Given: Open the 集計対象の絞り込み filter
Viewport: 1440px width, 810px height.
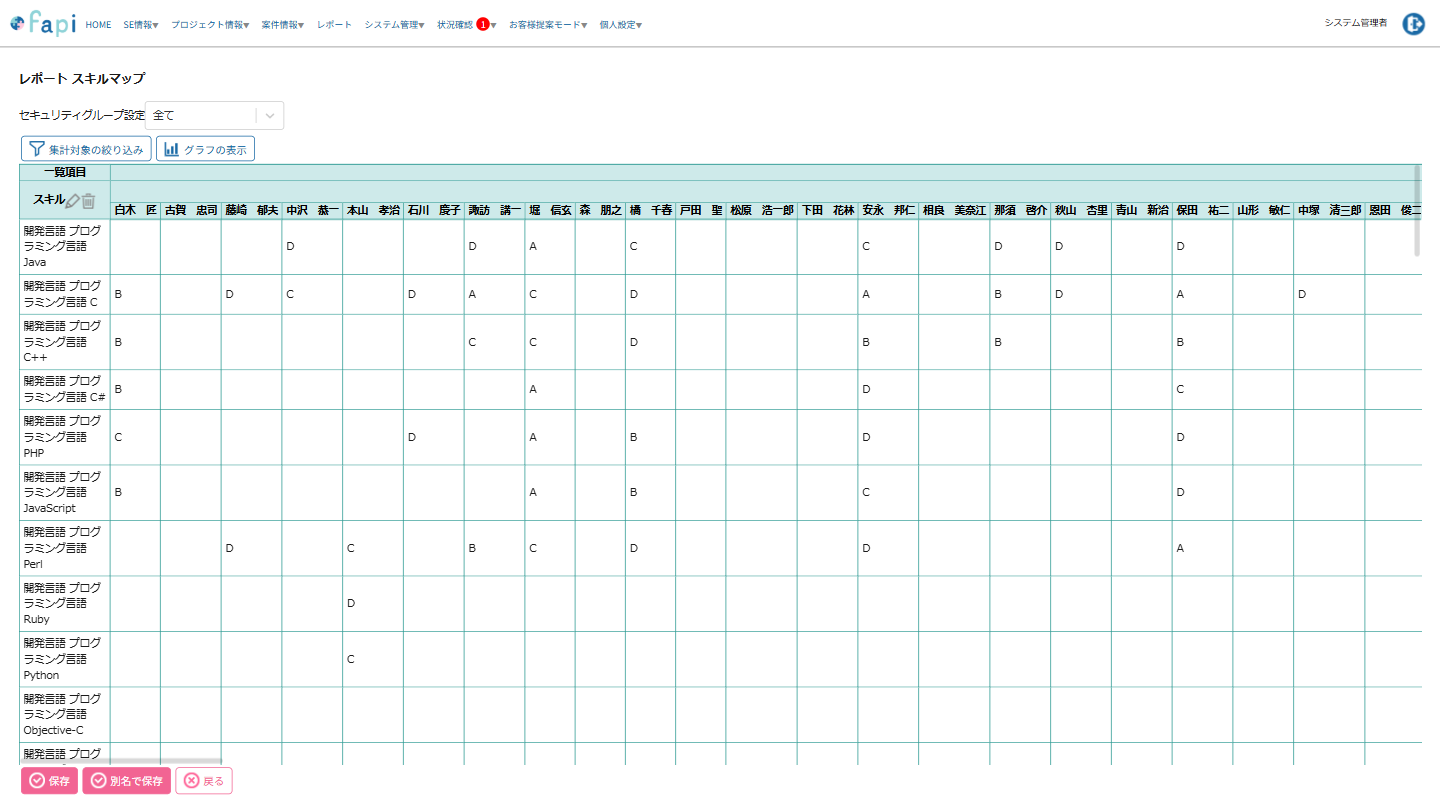Looking at the screenshot, I should tap(86, 149).
